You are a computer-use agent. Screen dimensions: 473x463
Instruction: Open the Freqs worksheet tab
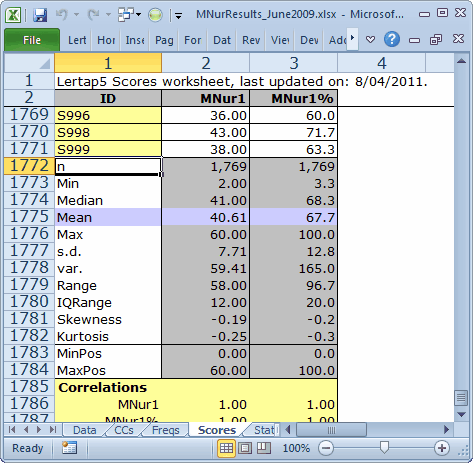(166, 430)
